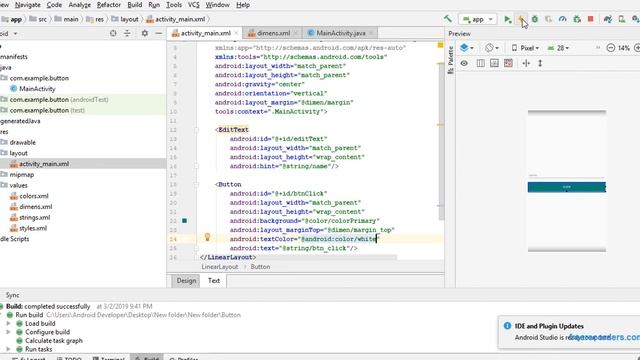Open the Android project view dropdown

[8, 33]
